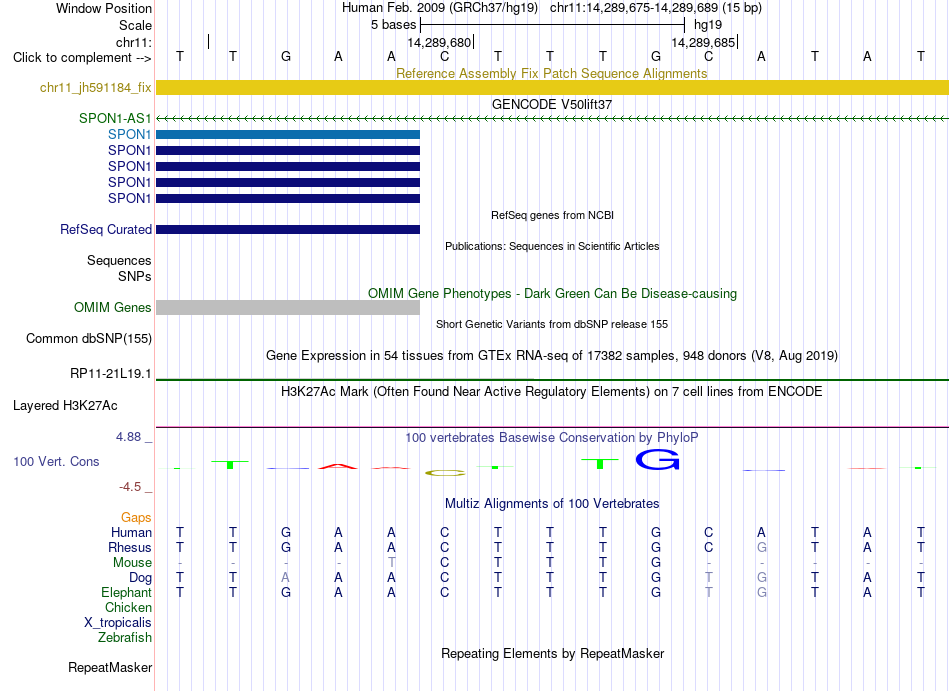This screenshot has height=691, width=950.
Task: Click 'Click to complement -->' label
Action: pyautogui.click(x=82, y=58)
